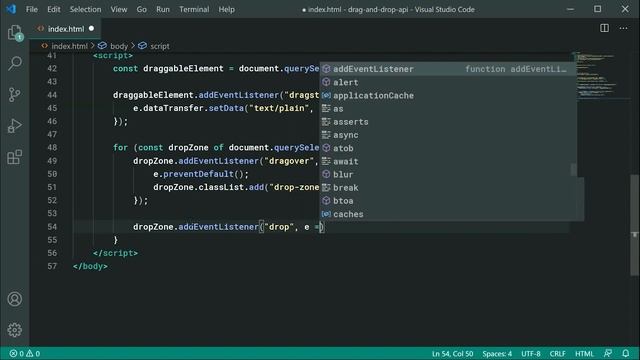Image resolution: width=640 pixels, height=360 pixels.
Task: Open the notifications bell icon
Action: pyautogui.click(x=626, y=353)
